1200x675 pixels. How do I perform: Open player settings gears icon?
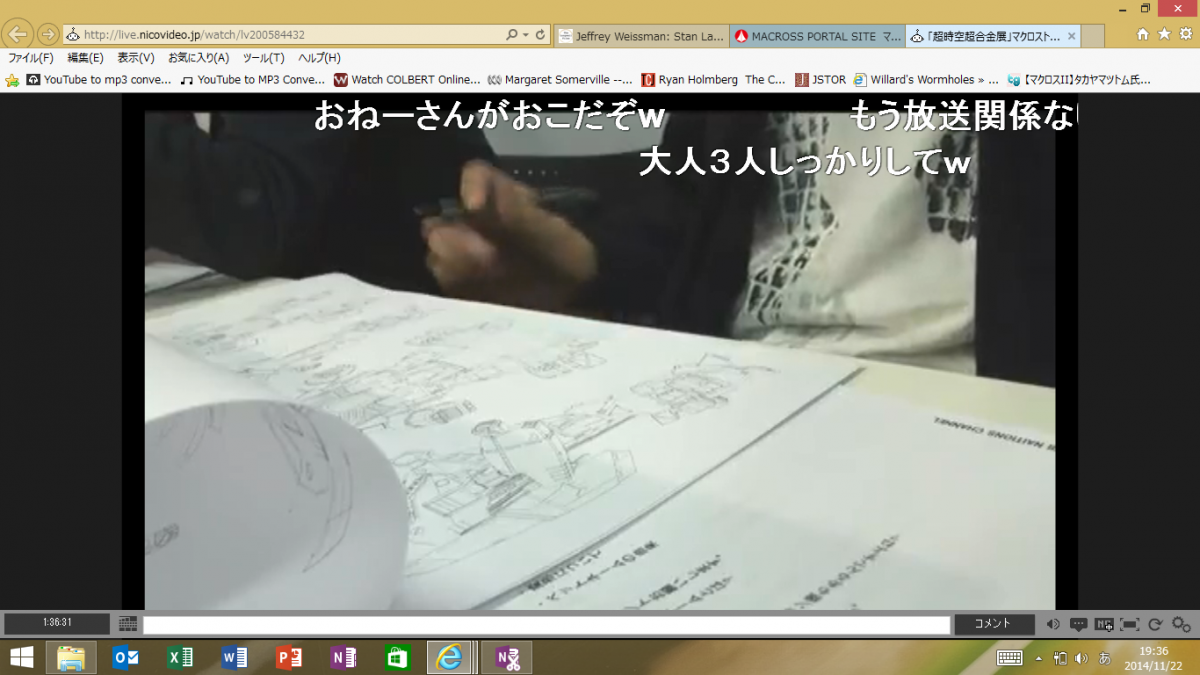[x=1181, y=624]
